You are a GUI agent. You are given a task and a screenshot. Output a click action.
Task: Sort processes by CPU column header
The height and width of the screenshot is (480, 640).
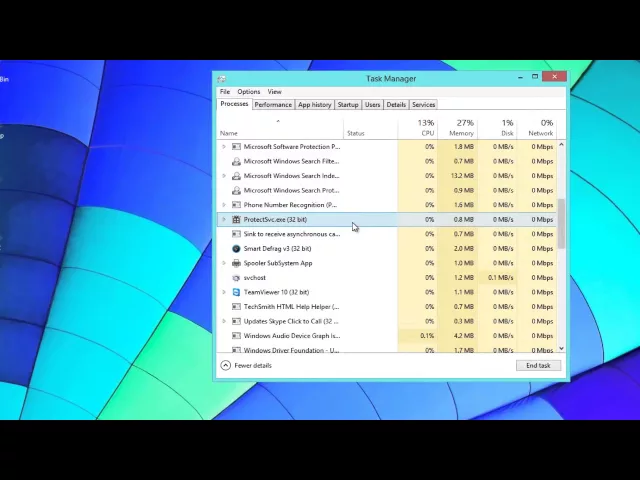point(418,128)
